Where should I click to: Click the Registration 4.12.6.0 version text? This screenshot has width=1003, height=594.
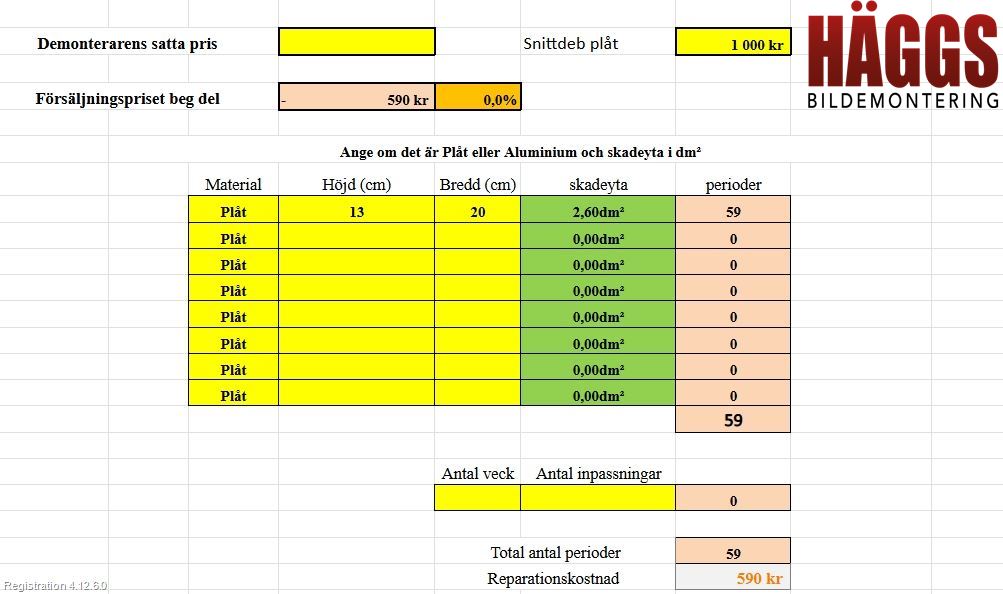(x=55, y=585)
